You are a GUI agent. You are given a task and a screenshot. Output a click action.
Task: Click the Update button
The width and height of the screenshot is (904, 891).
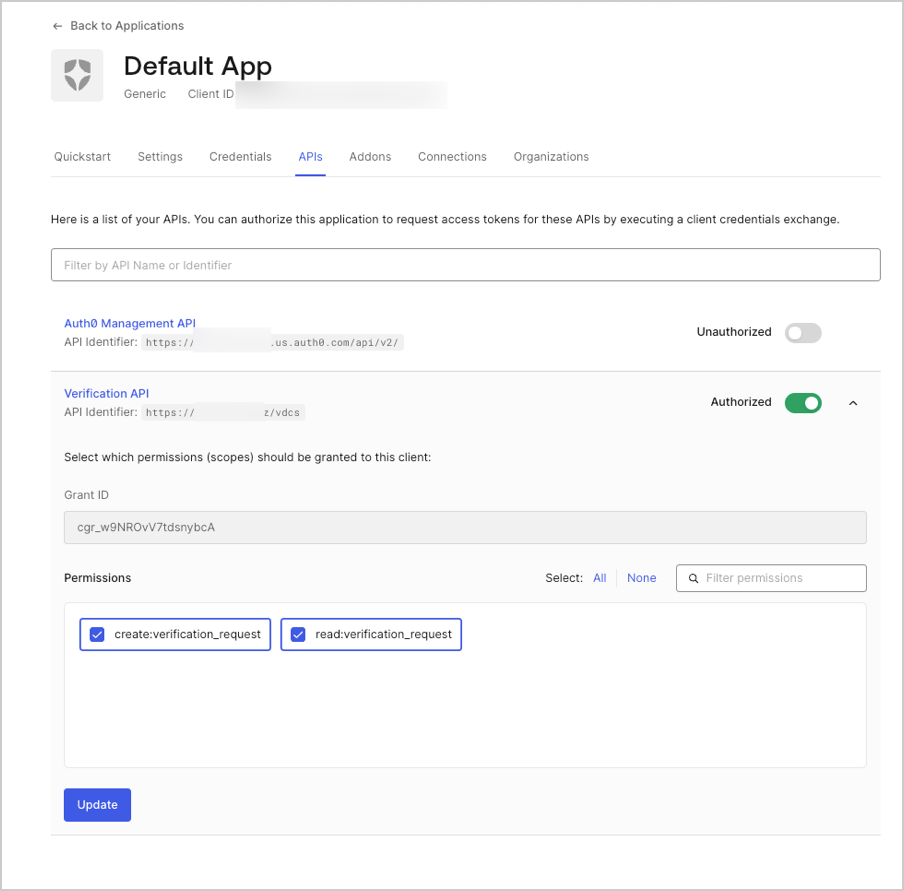[97, 805]
